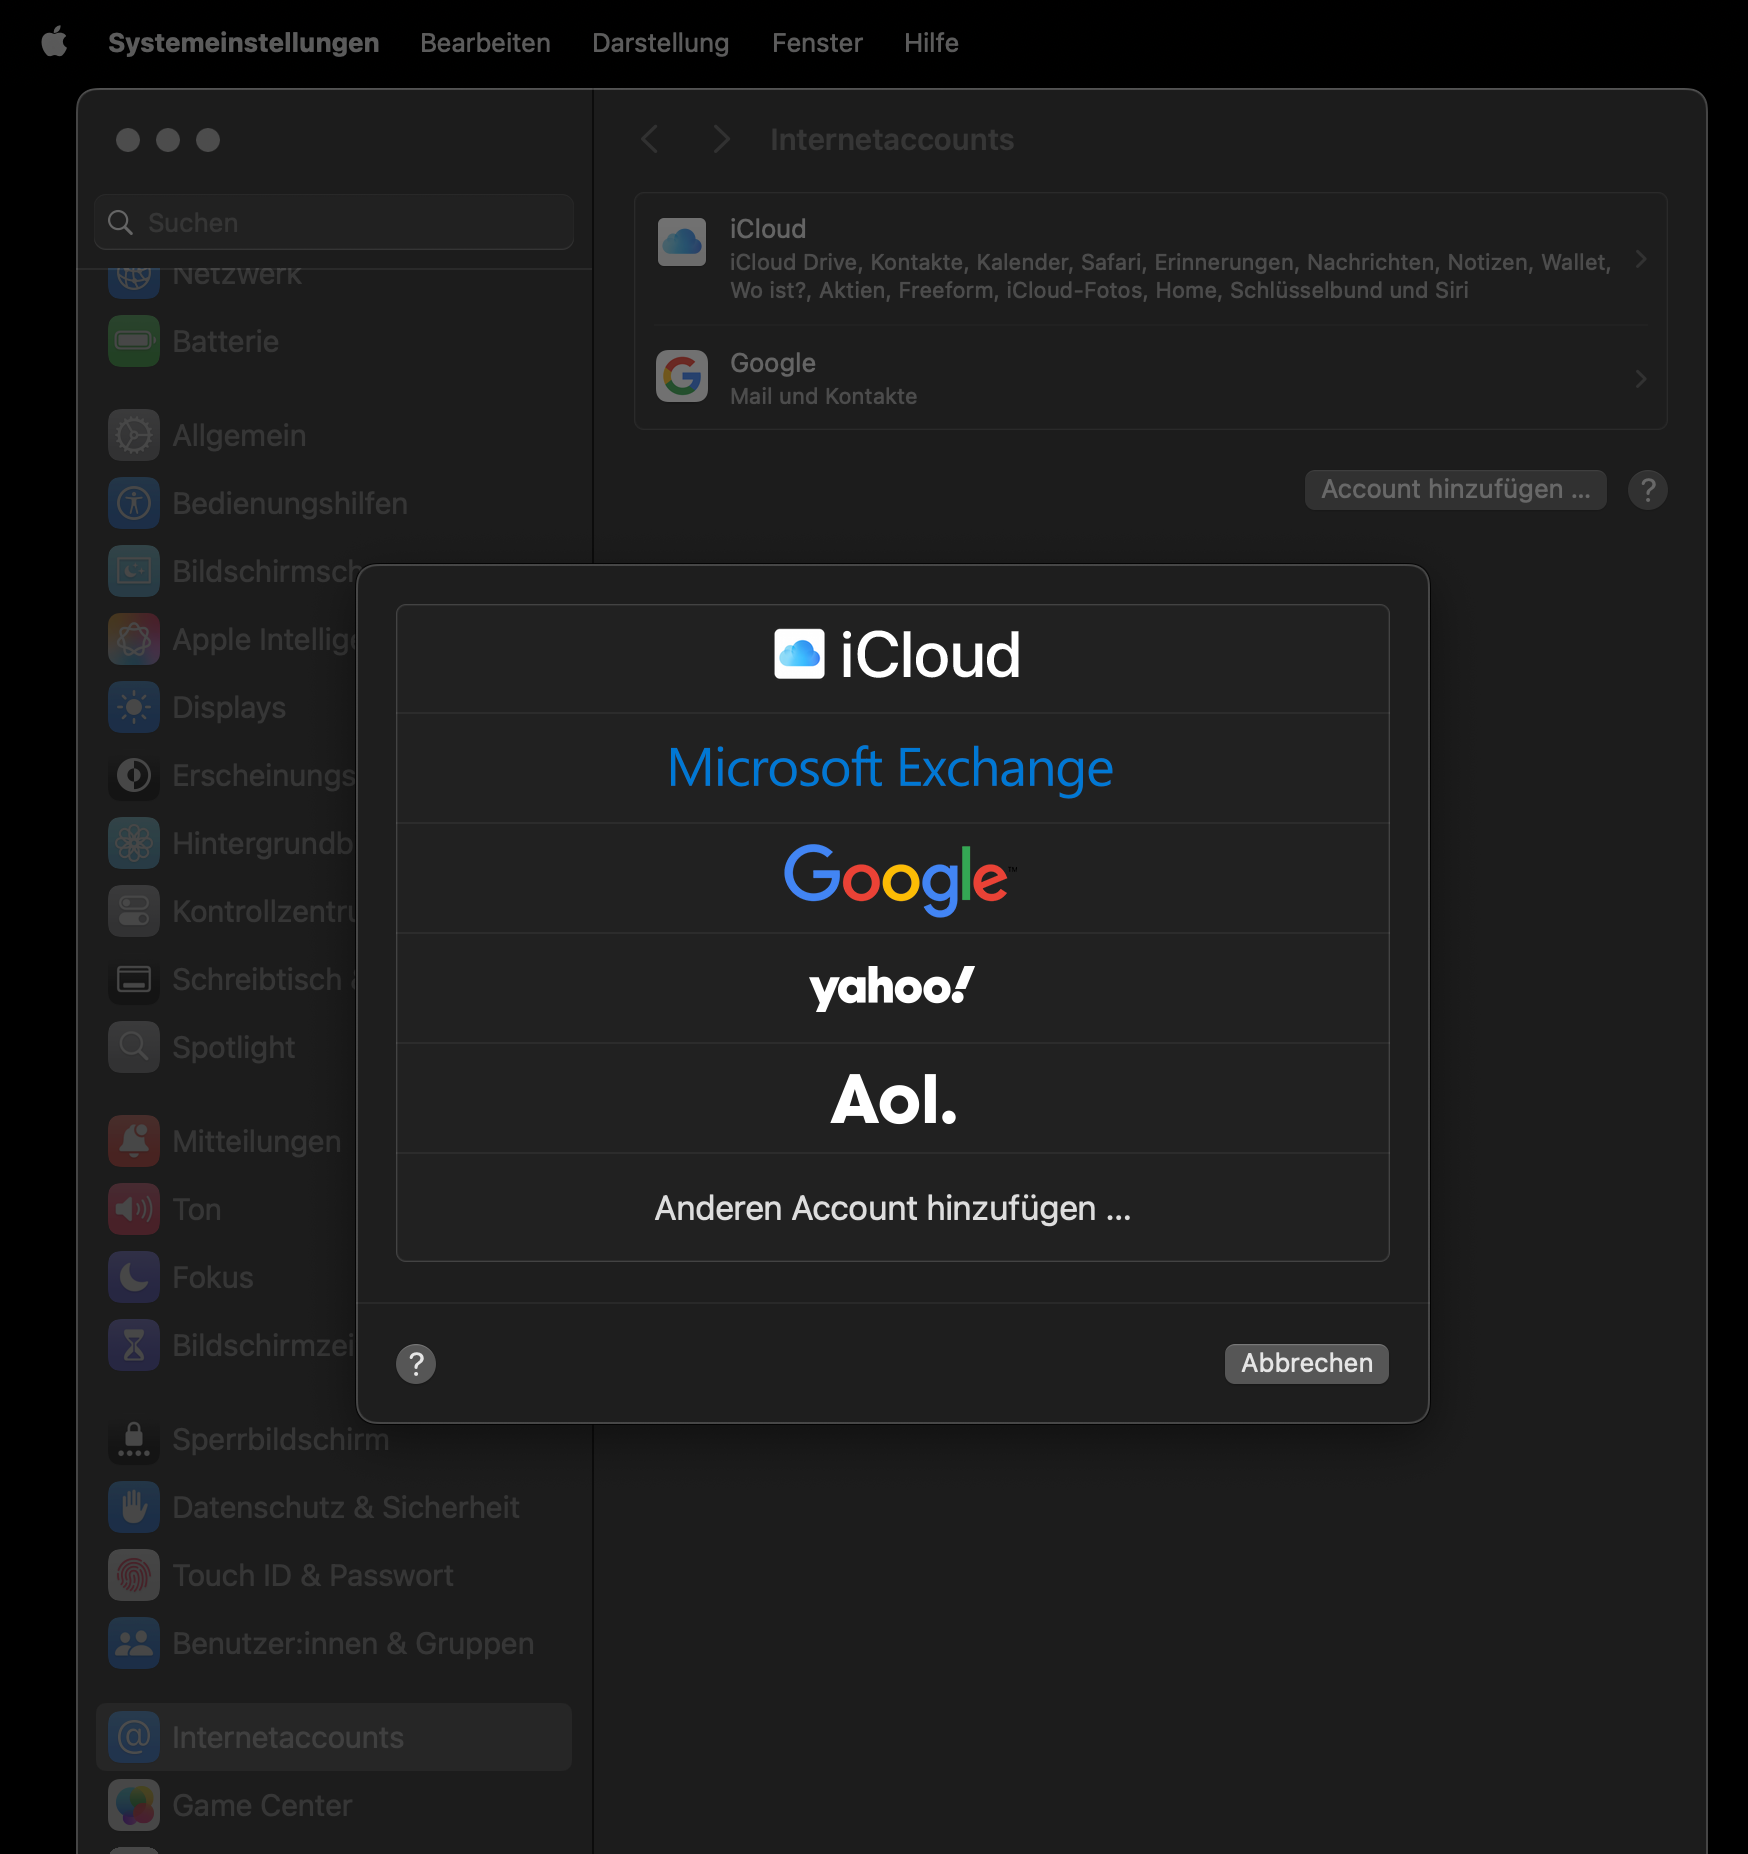Select Internetaccounts in the sidebar
This screenshot has height=1854, width=1748.
(x=334, y=1737)
